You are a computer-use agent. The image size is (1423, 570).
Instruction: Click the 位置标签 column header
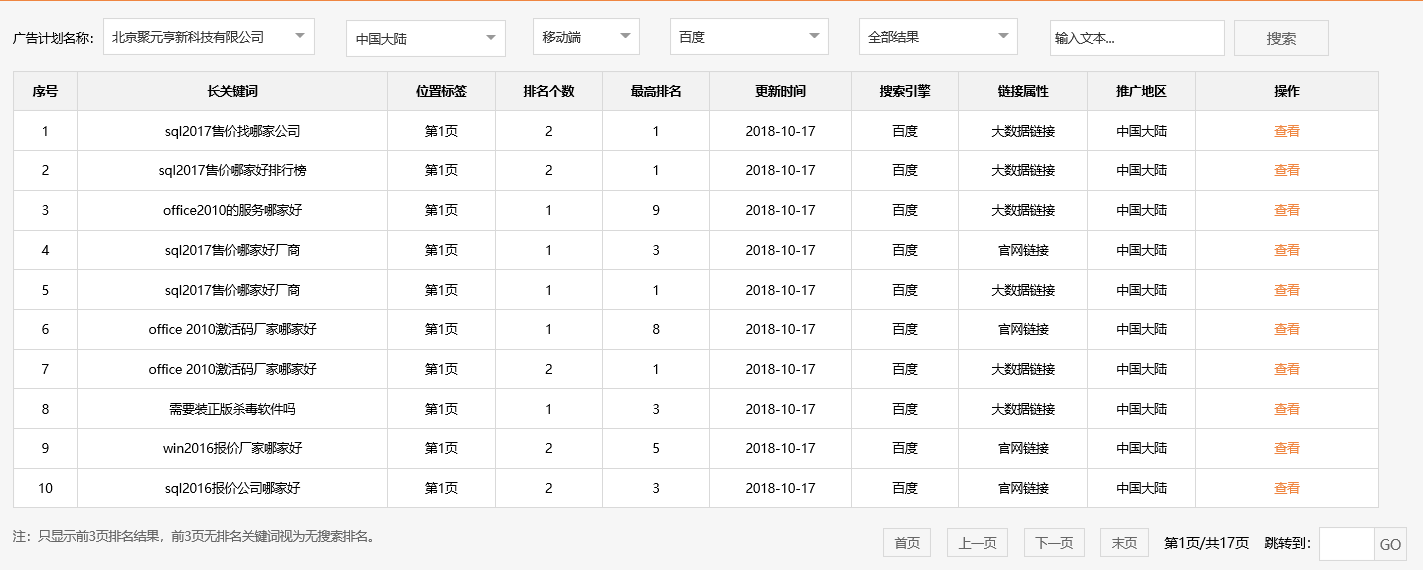coord(441,91)
